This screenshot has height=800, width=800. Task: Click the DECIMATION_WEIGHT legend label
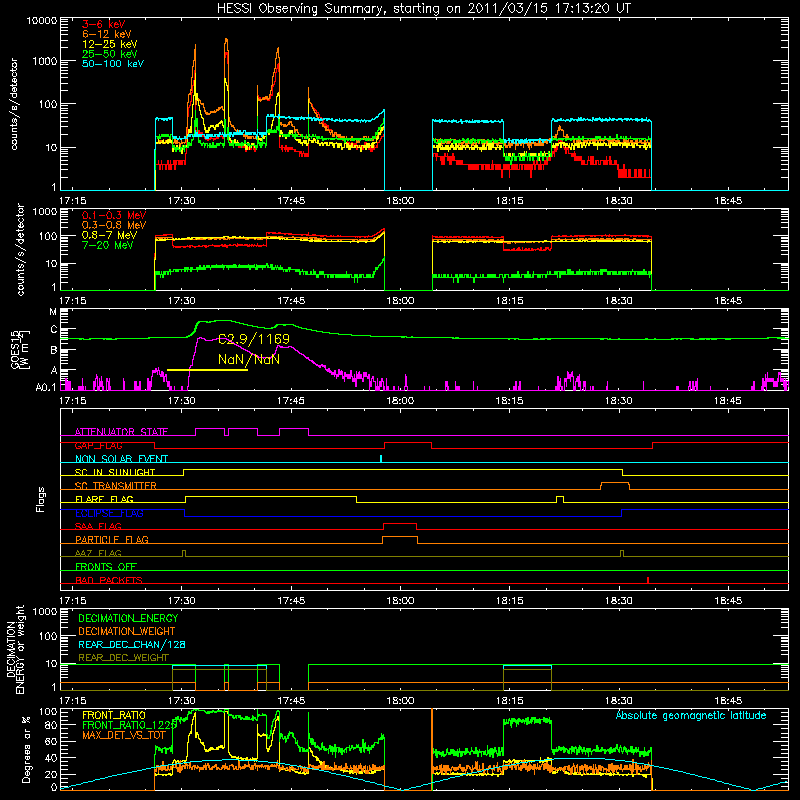click(x=127, y=632)
